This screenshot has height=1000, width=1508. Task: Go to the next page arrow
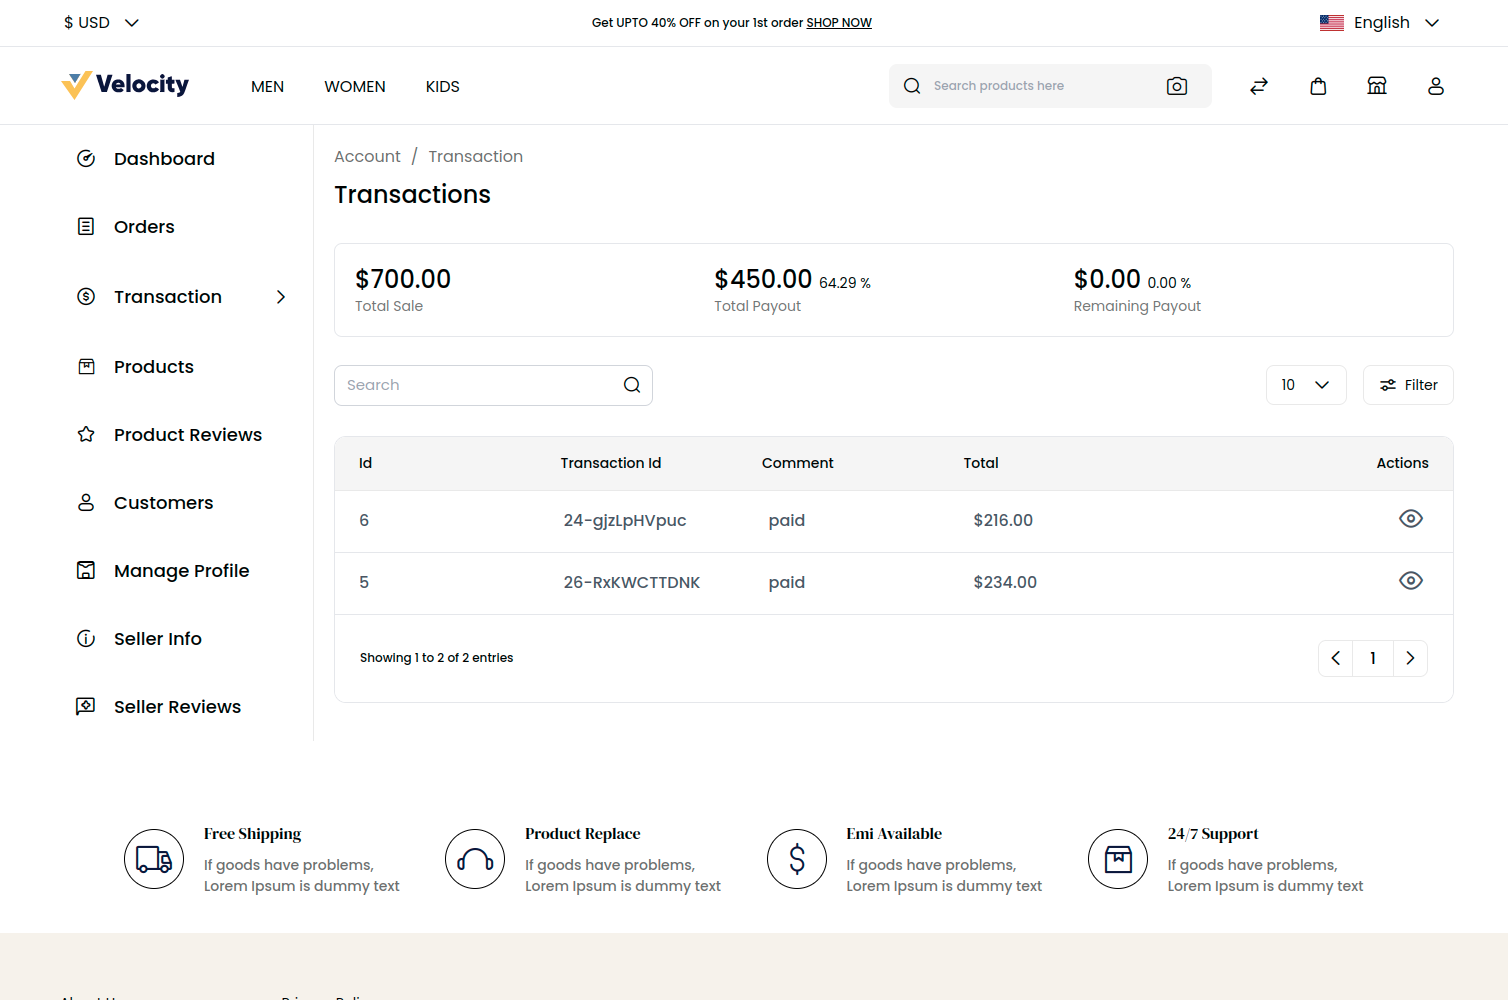click(1410, 658)
